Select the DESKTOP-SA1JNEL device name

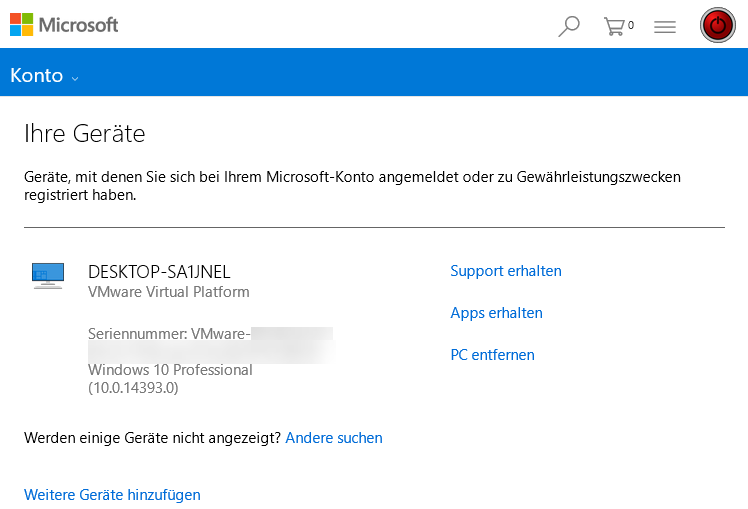tap(159, 271)
